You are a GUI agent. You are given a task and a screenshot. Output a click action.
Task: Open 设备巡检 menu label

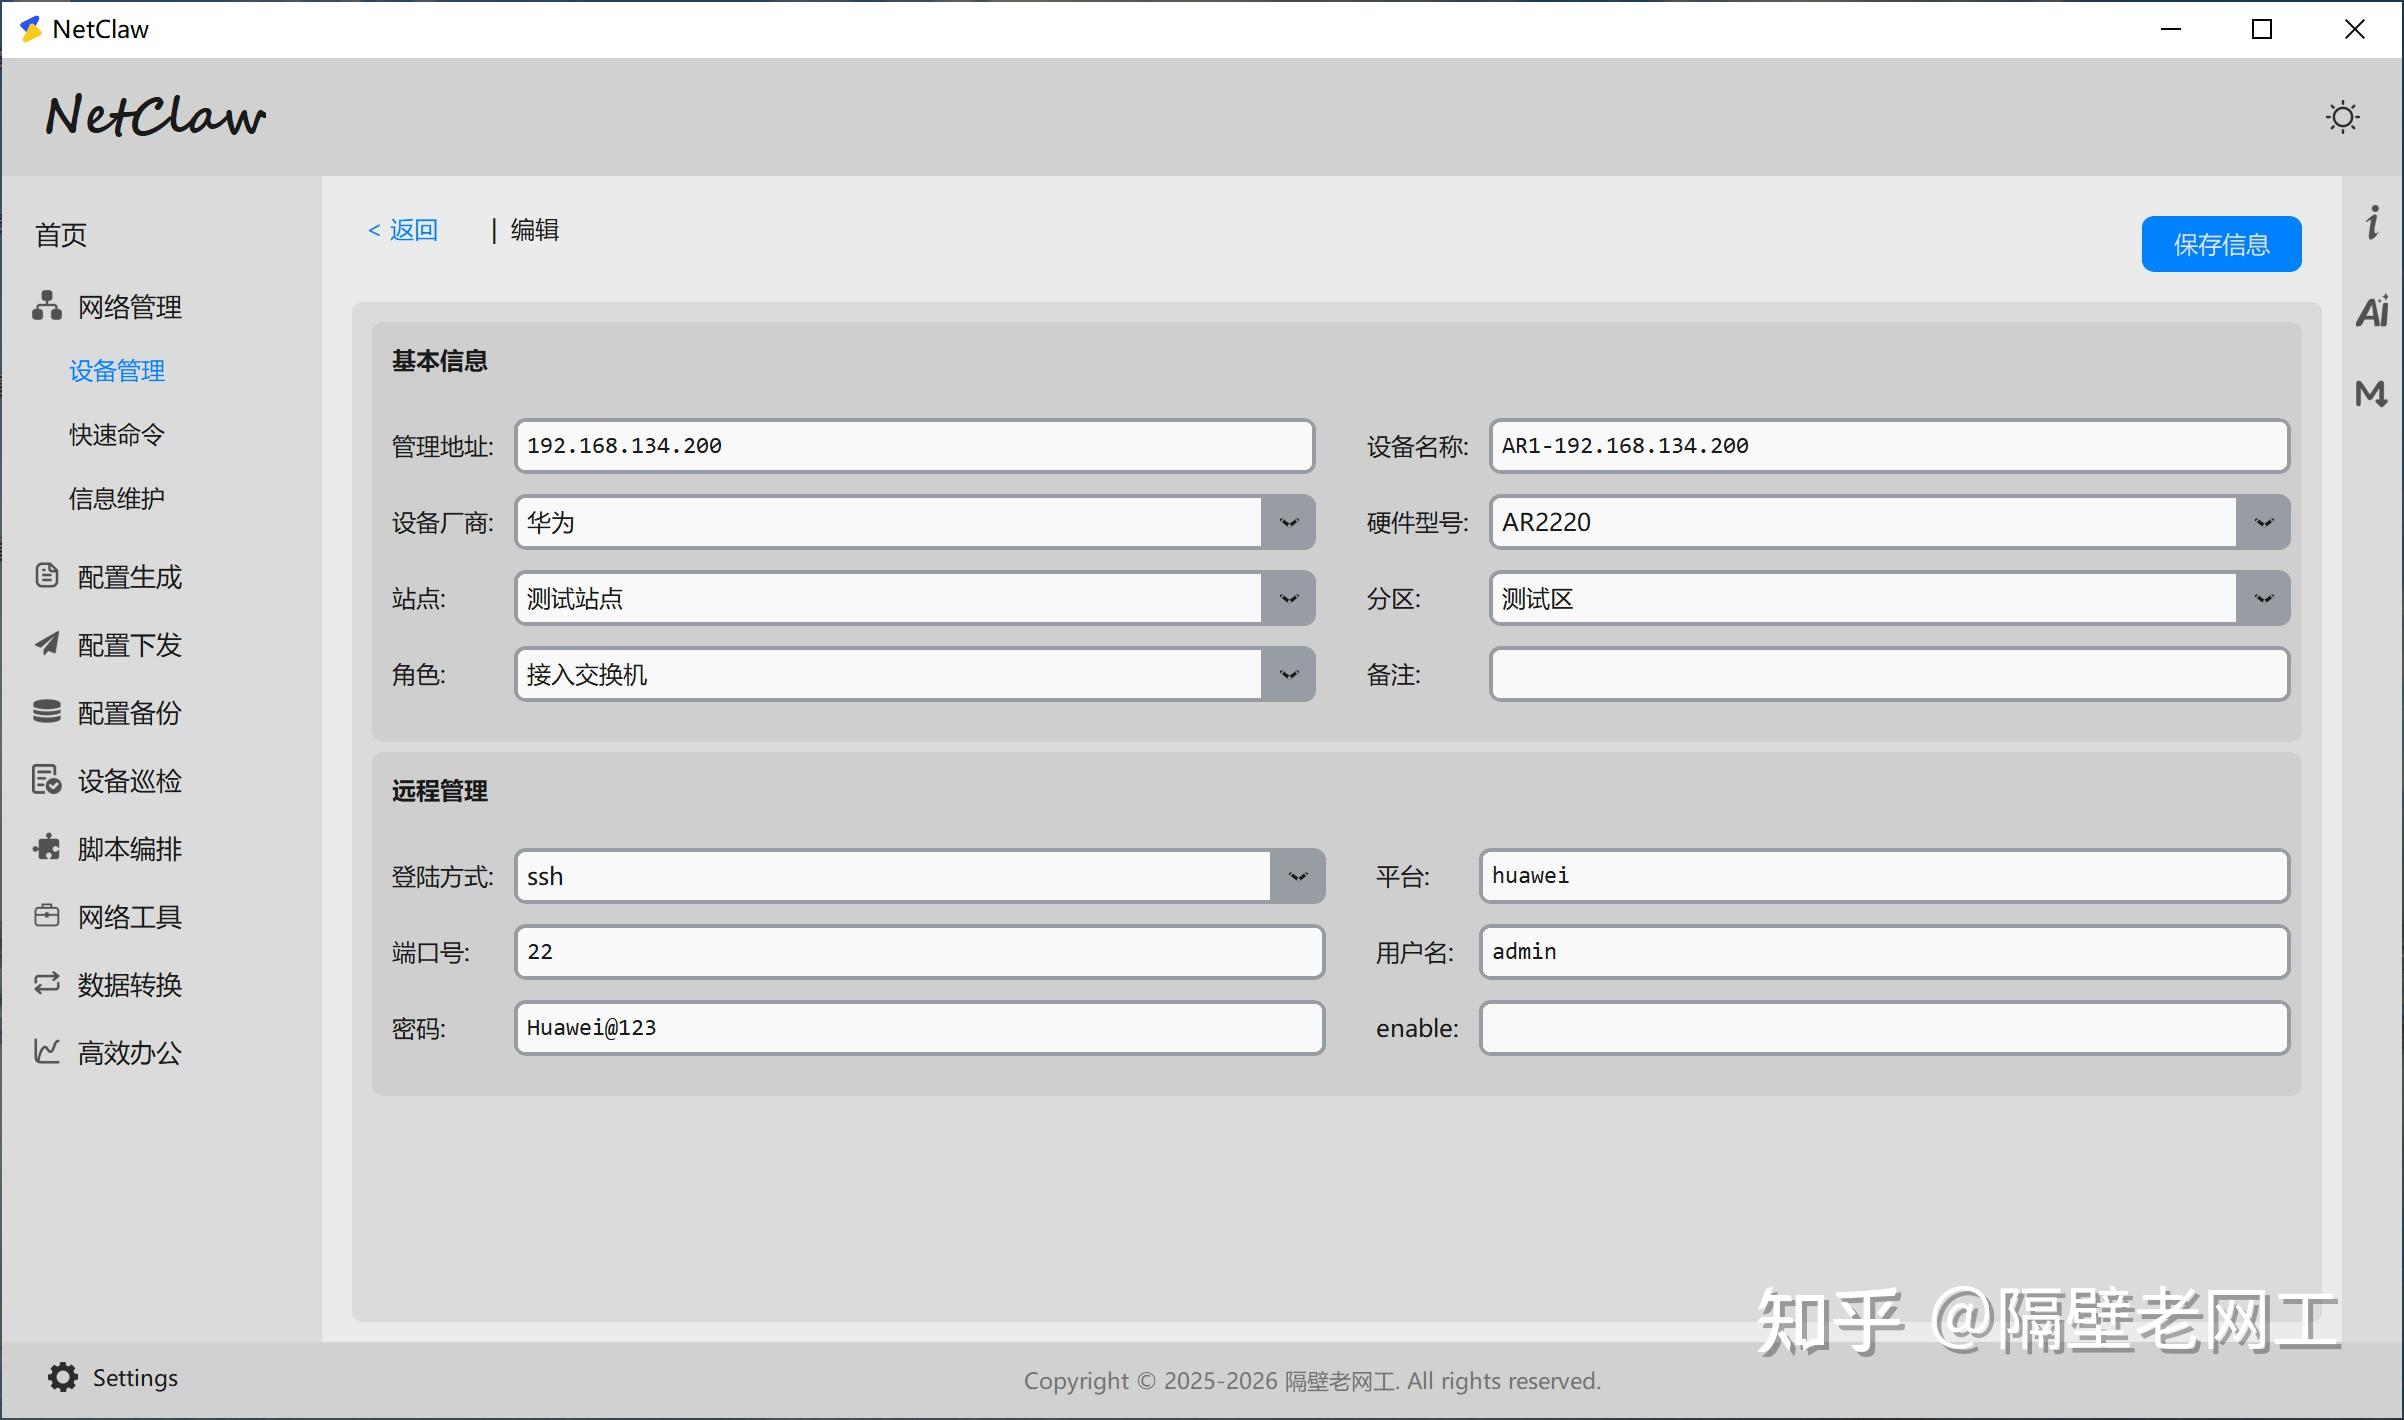(130, 781)
